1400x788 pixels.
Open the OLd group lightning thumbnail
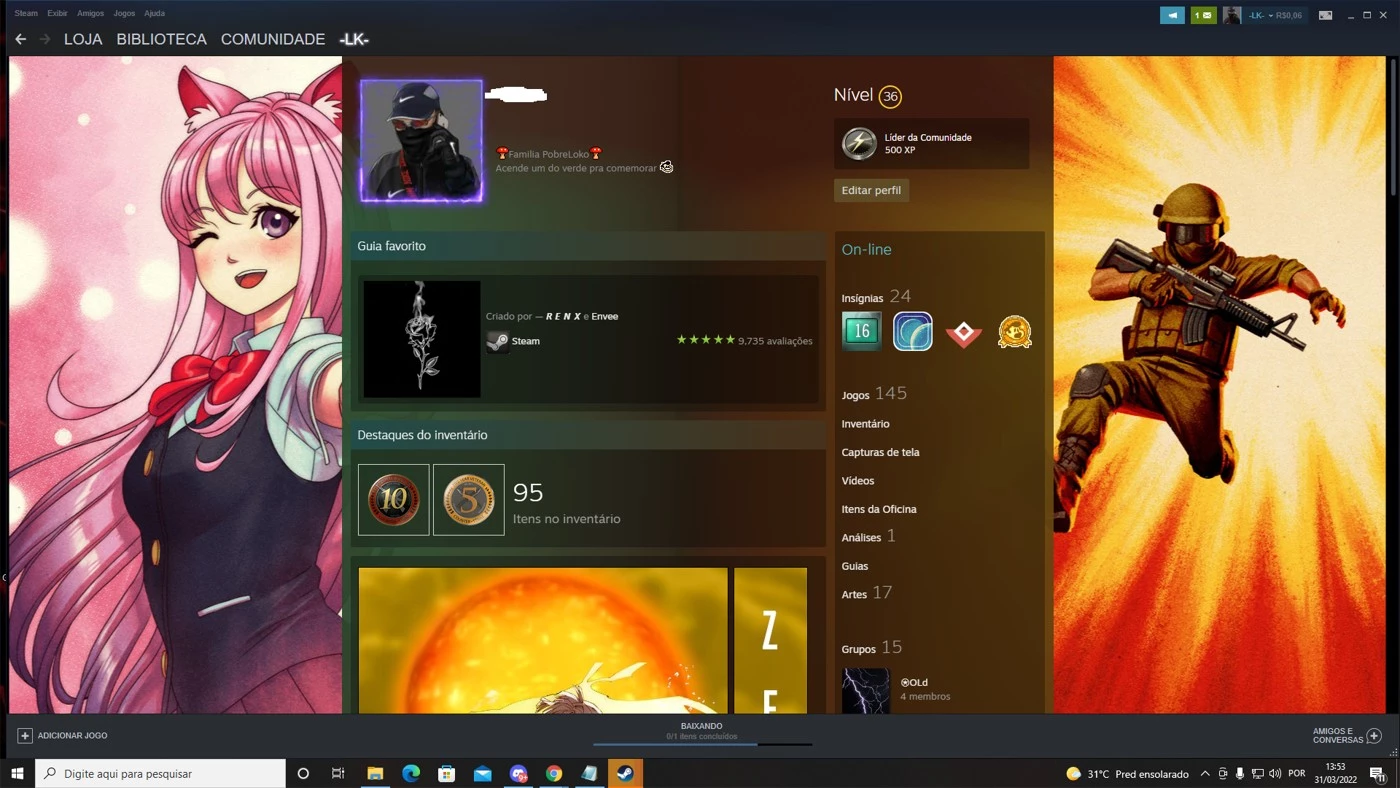pyautogui.click(x=865, y=690)
